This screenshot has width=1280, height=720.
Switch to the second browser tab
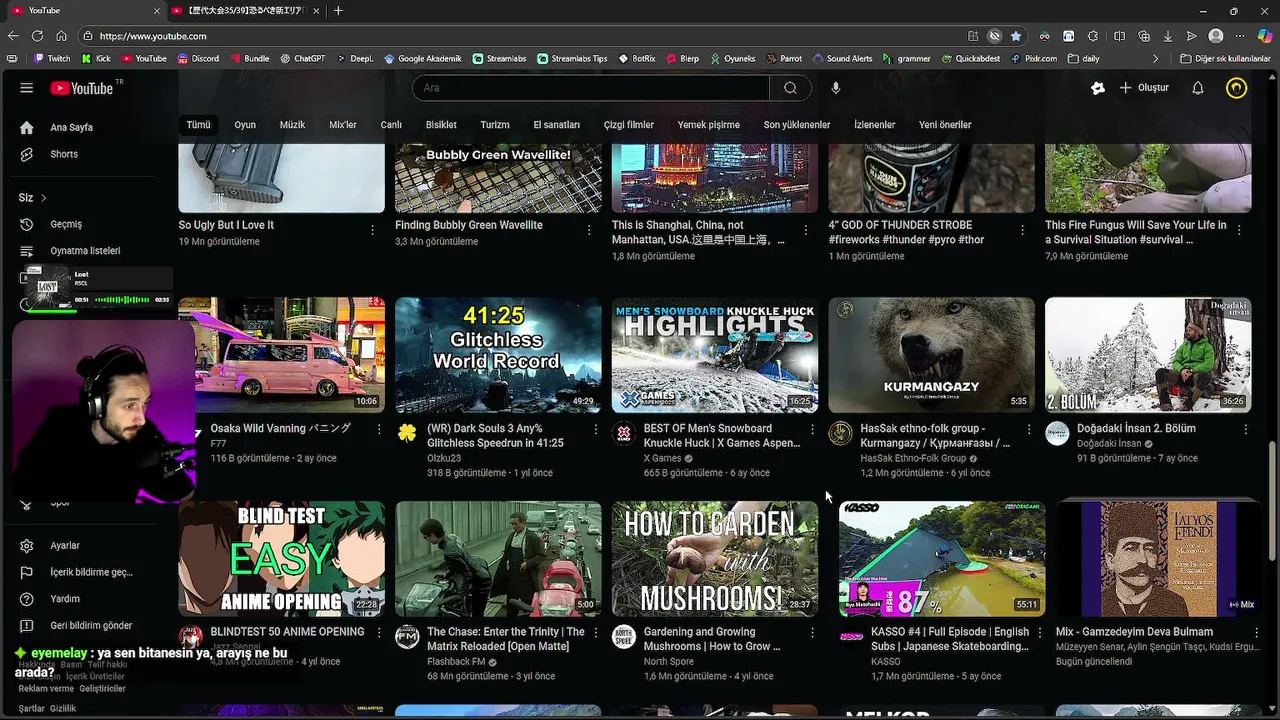click(245, 11)
